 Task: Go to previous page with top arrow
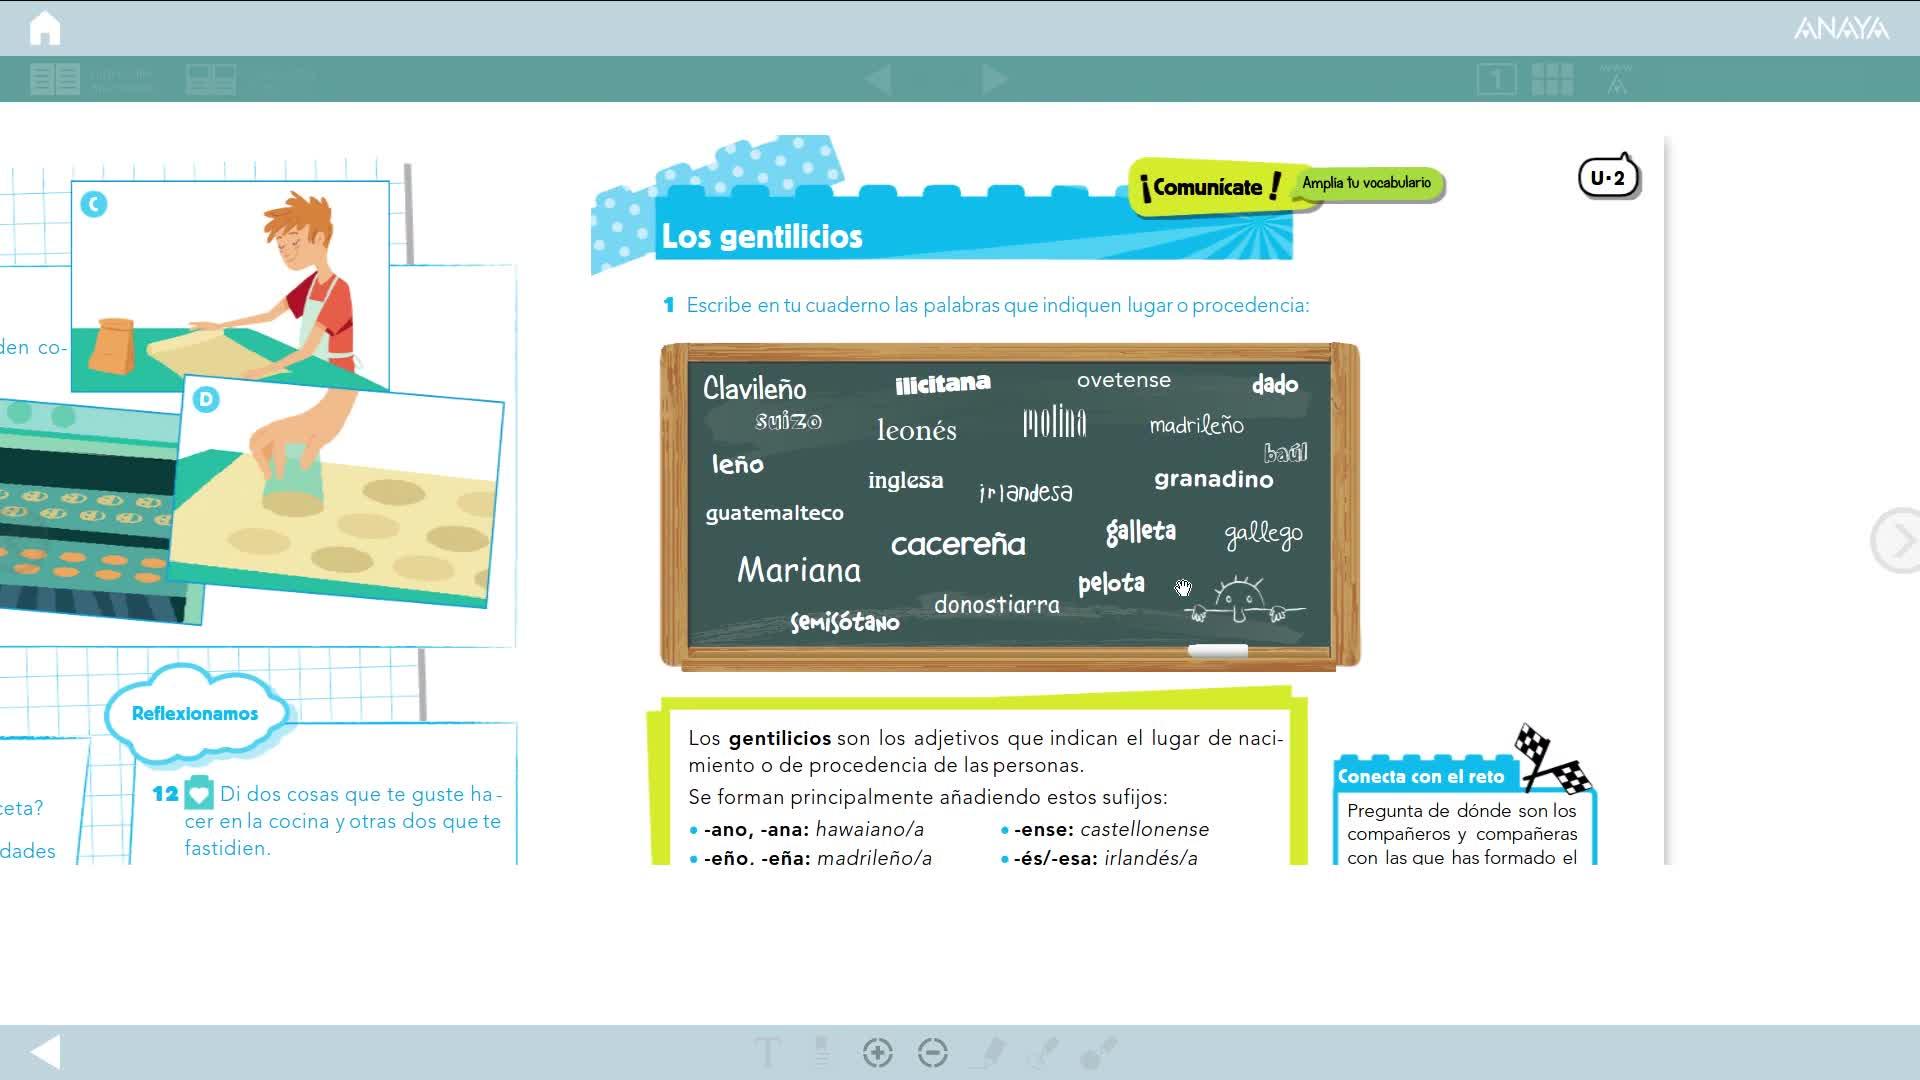878,79
